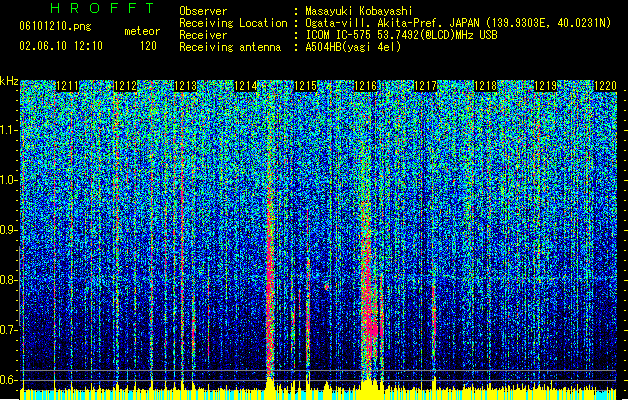Click the date 02.06.10 12:10

[61, 46]
